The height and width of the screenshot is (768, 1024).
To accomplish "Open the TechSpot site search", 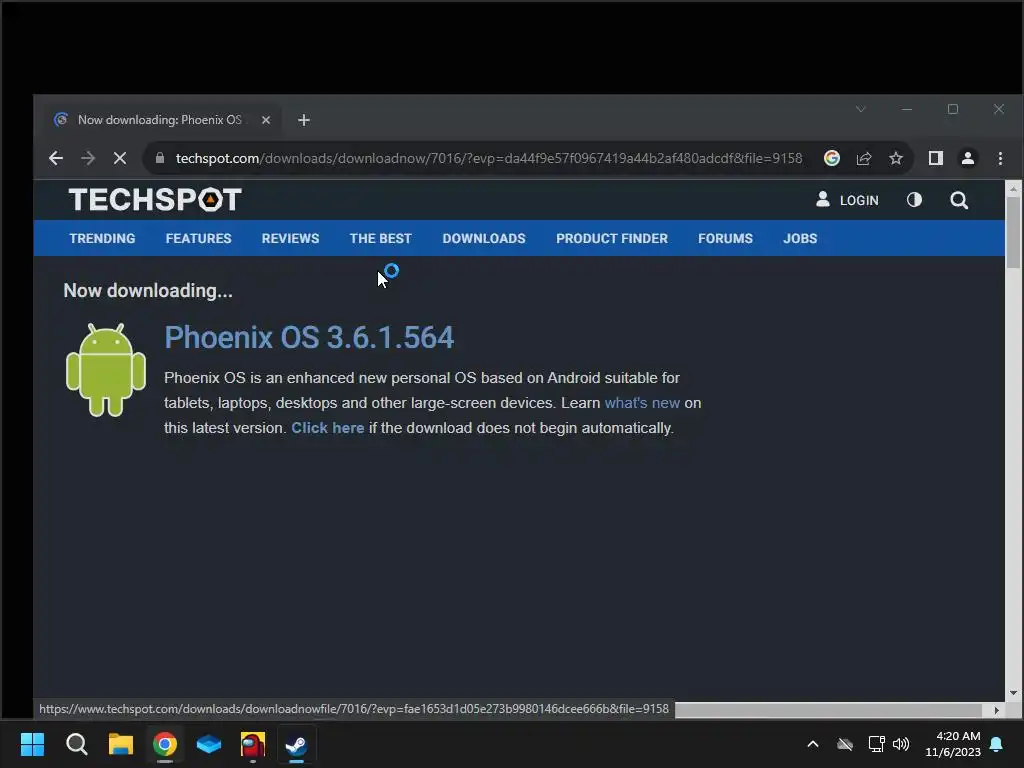I will (x=959, y=200).
